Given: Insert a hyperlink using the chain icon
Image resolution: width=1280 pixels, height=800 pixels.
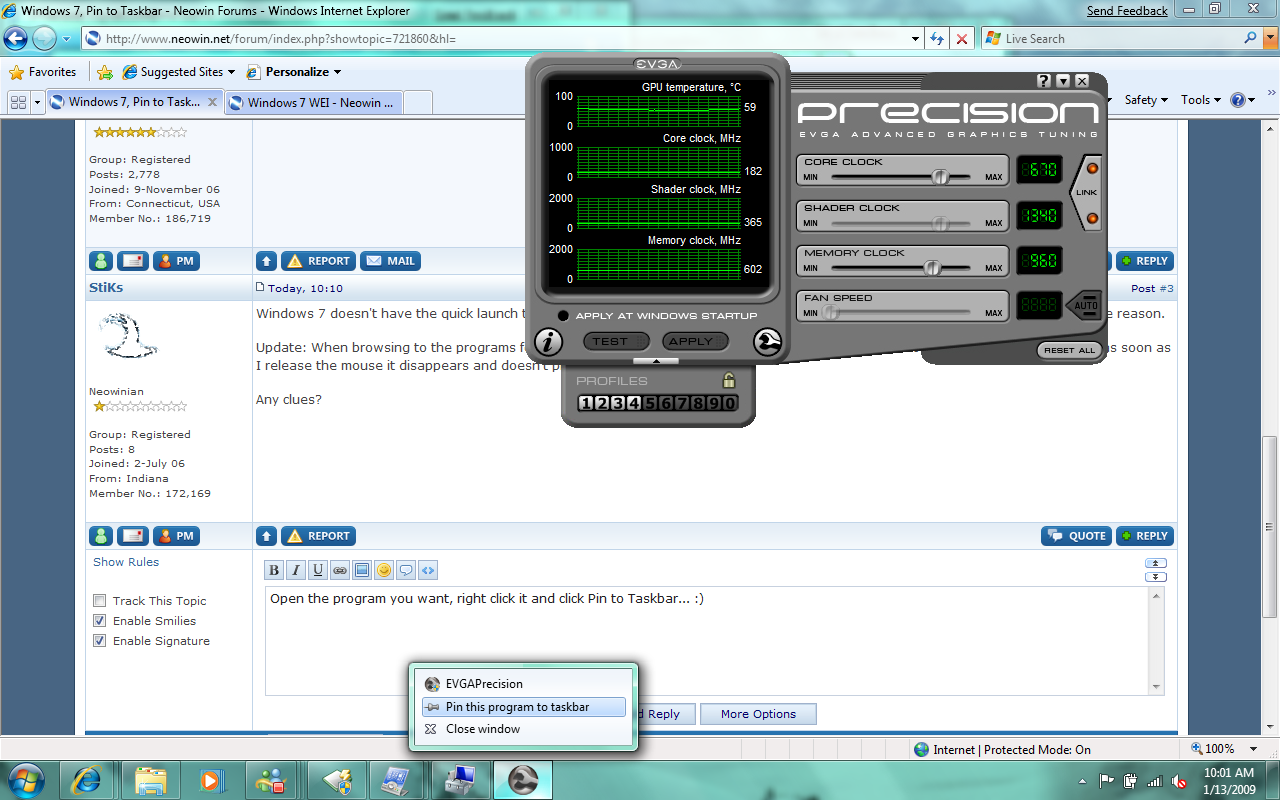Looking at the screenshot, I should (x=339, y=570).
